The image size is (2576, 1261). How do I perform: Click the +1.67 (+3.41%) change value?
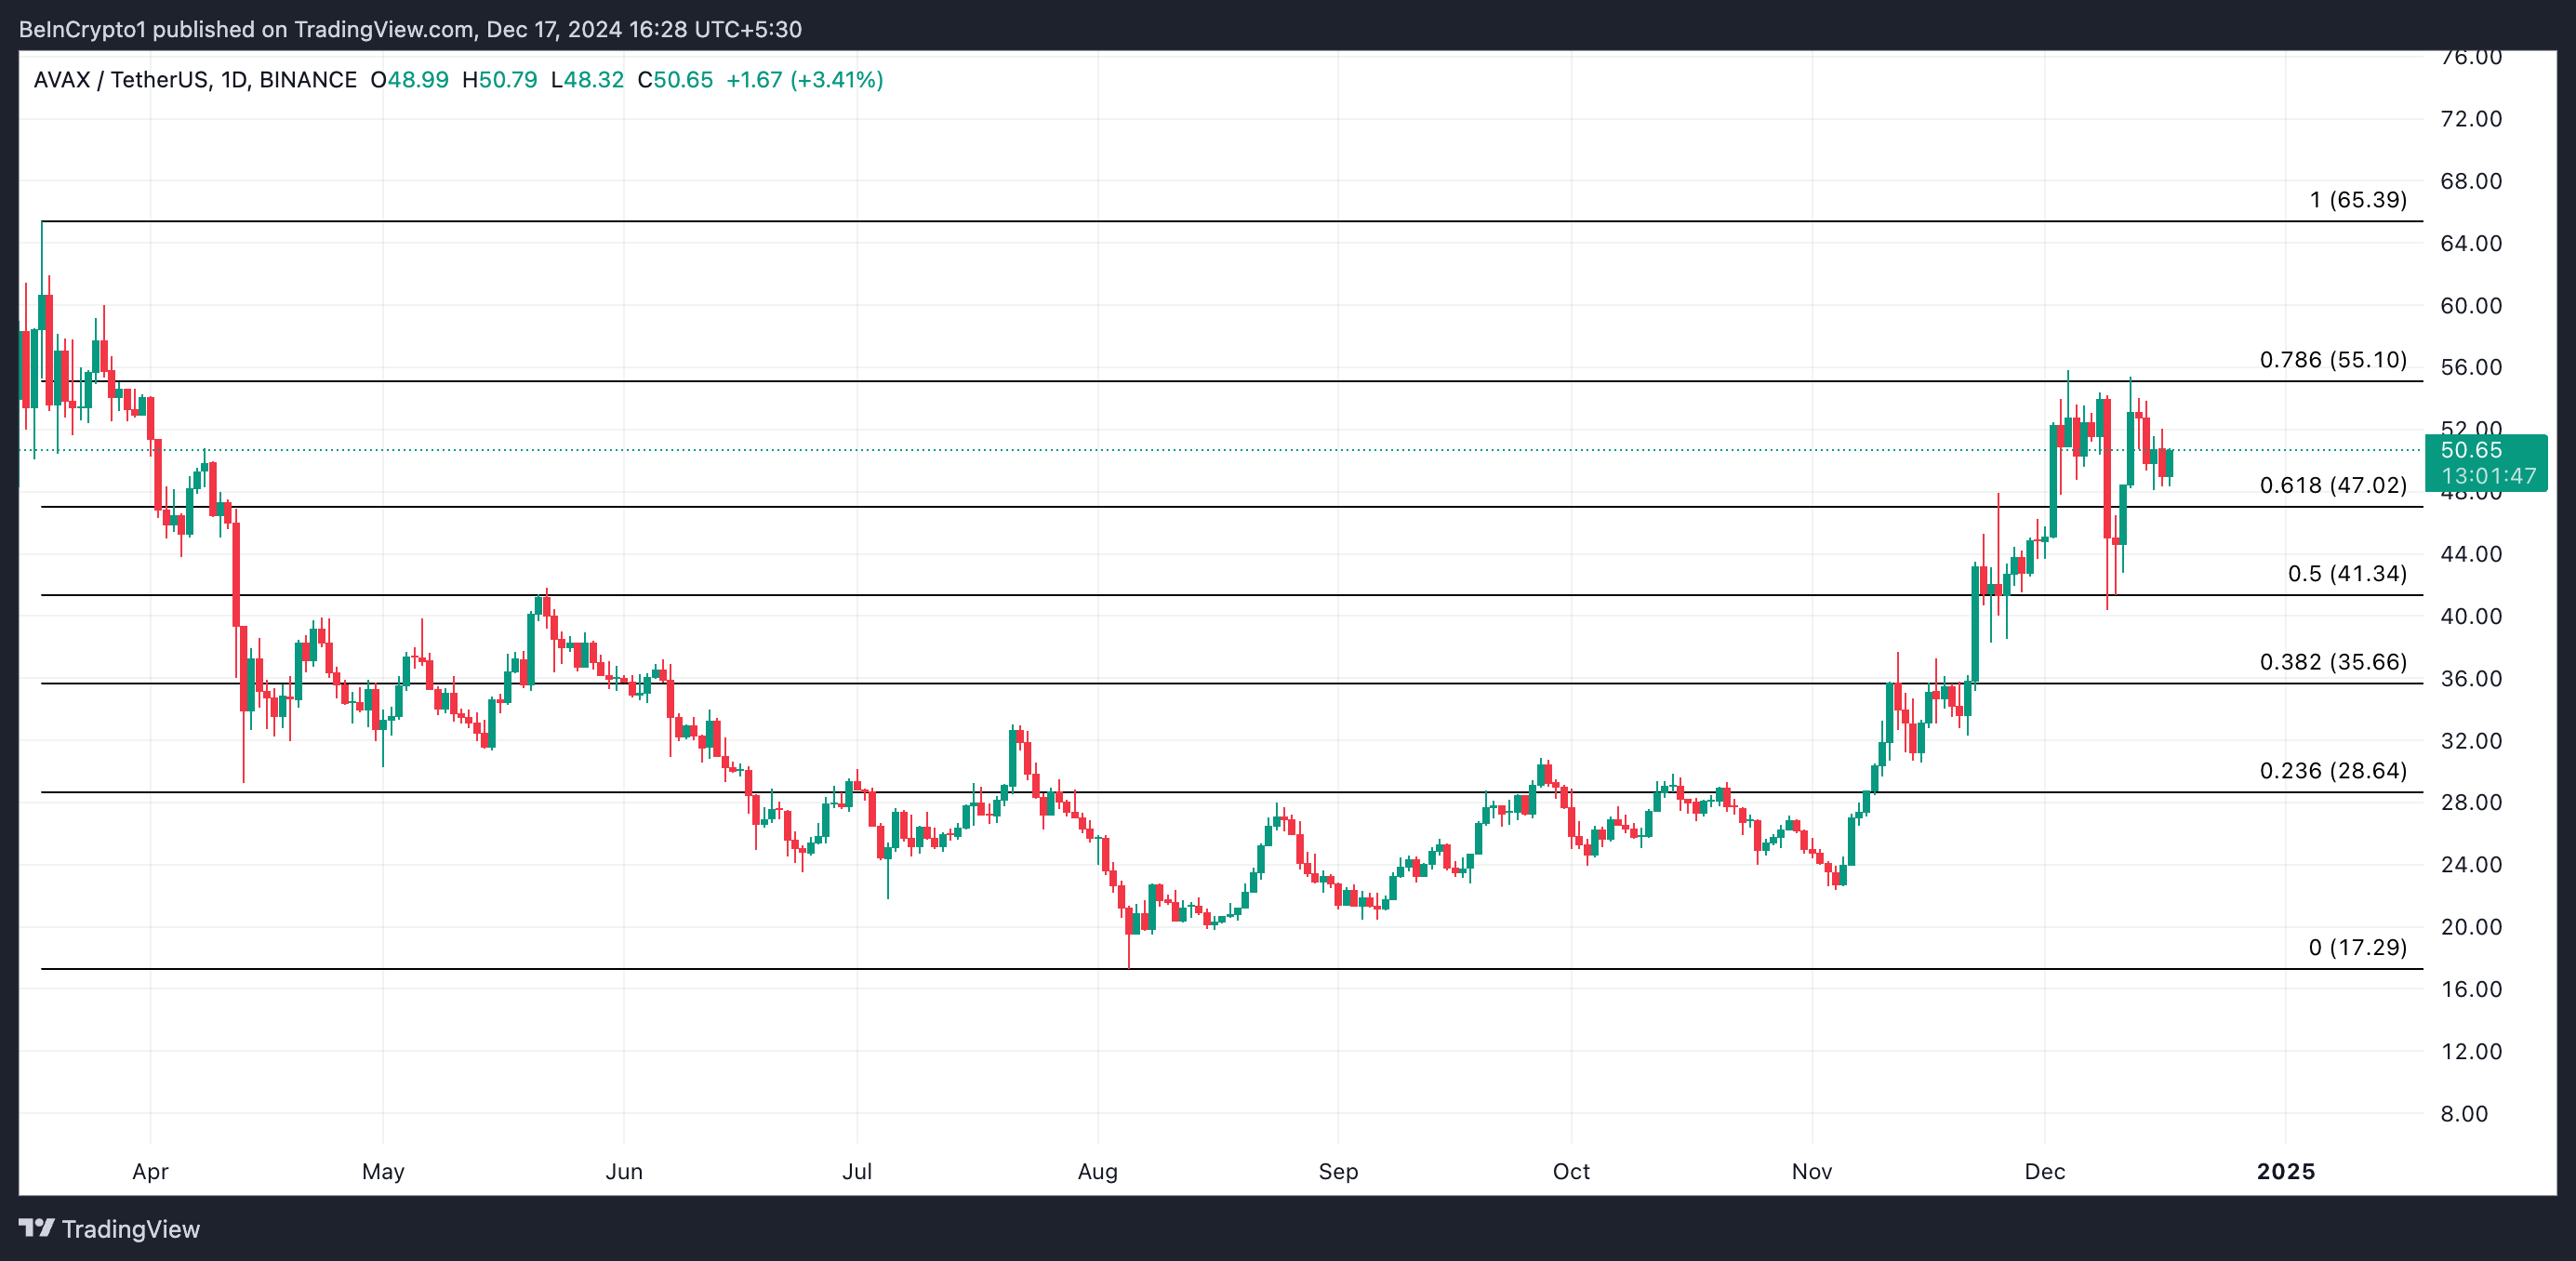point(804,80)
